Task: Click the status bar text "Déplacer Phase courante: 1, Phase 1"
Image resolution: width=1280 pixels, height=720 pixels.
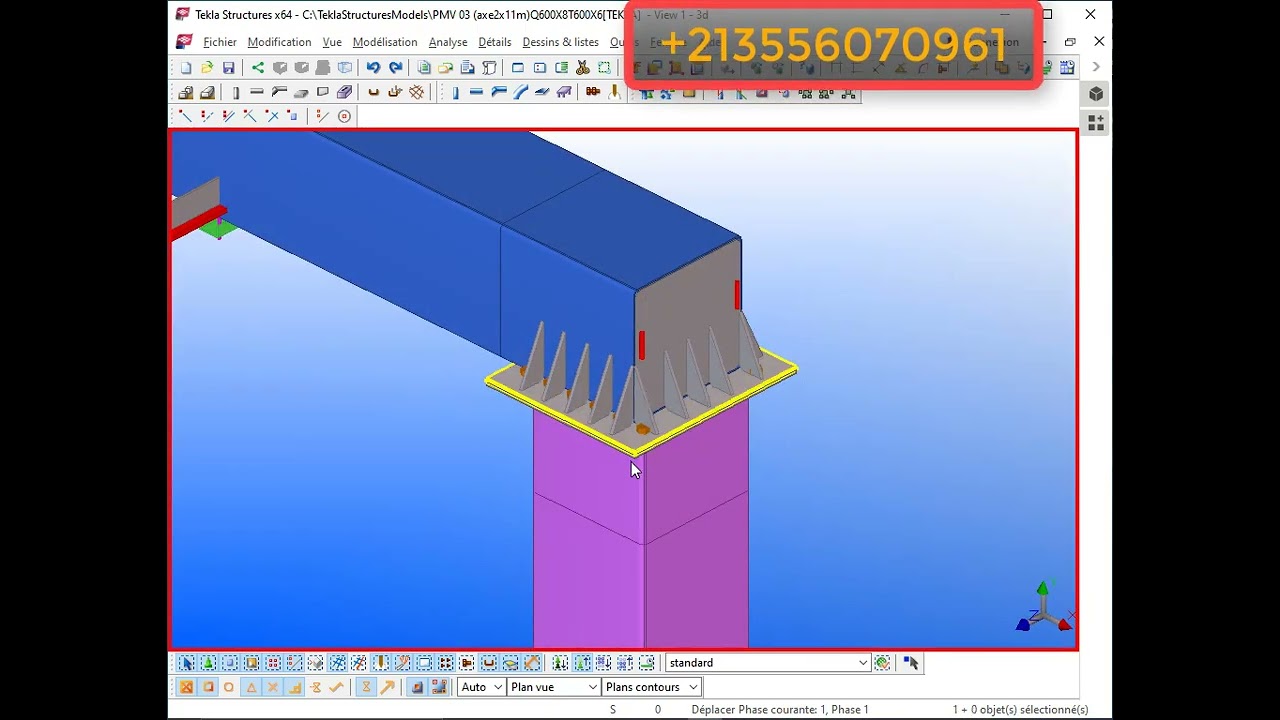Action: (780, 709)
